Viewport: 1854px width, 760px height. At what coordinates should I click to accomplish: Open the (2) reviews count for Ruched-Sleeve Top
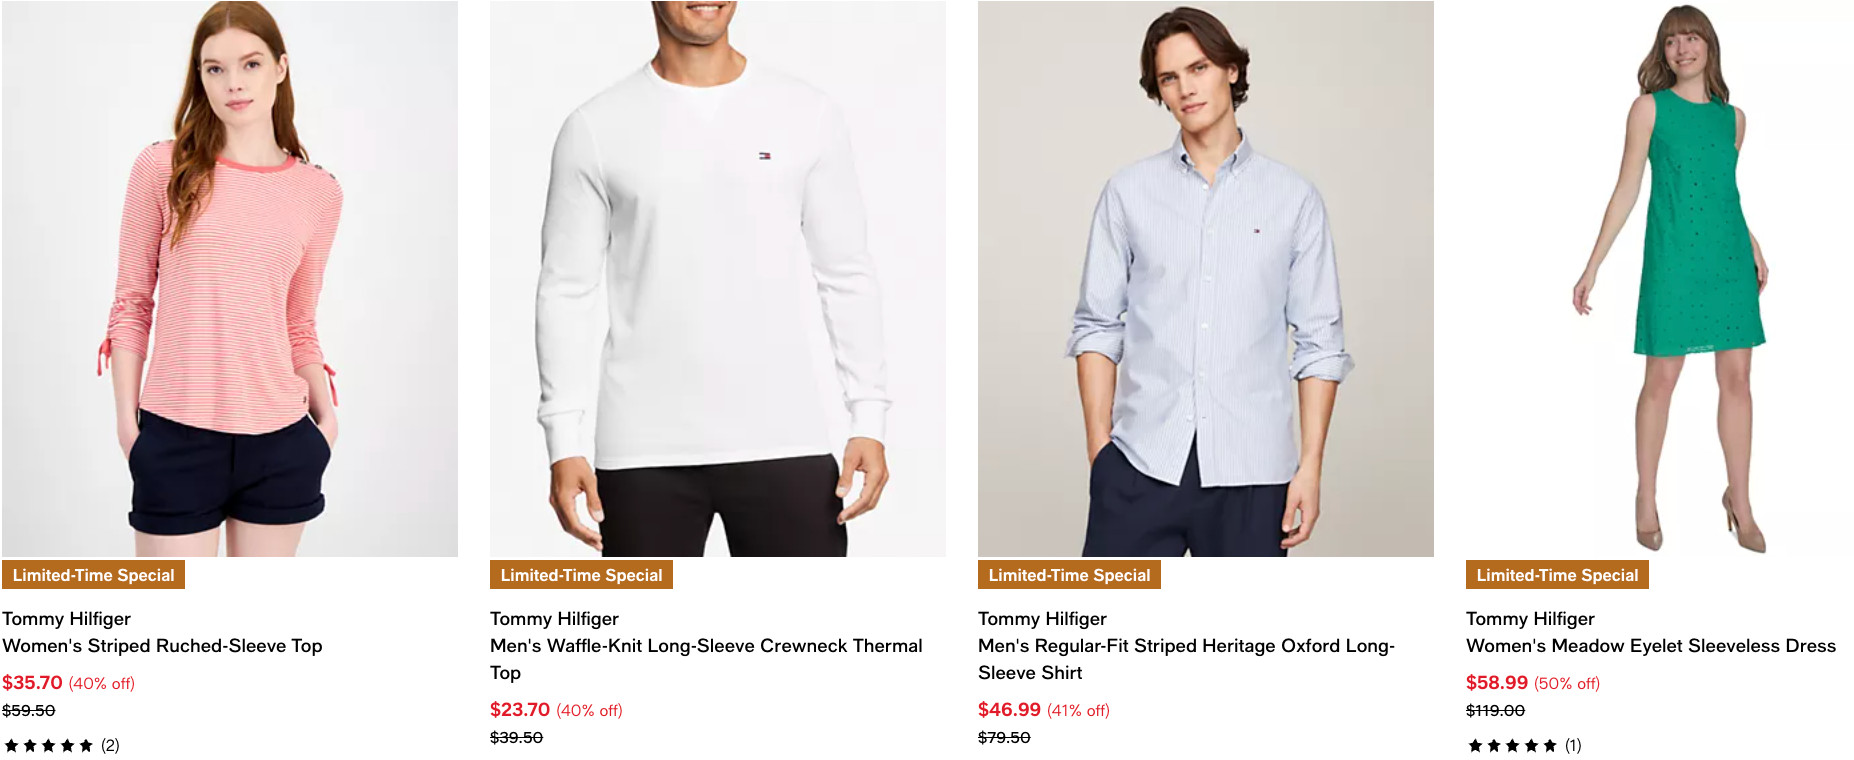110,745
